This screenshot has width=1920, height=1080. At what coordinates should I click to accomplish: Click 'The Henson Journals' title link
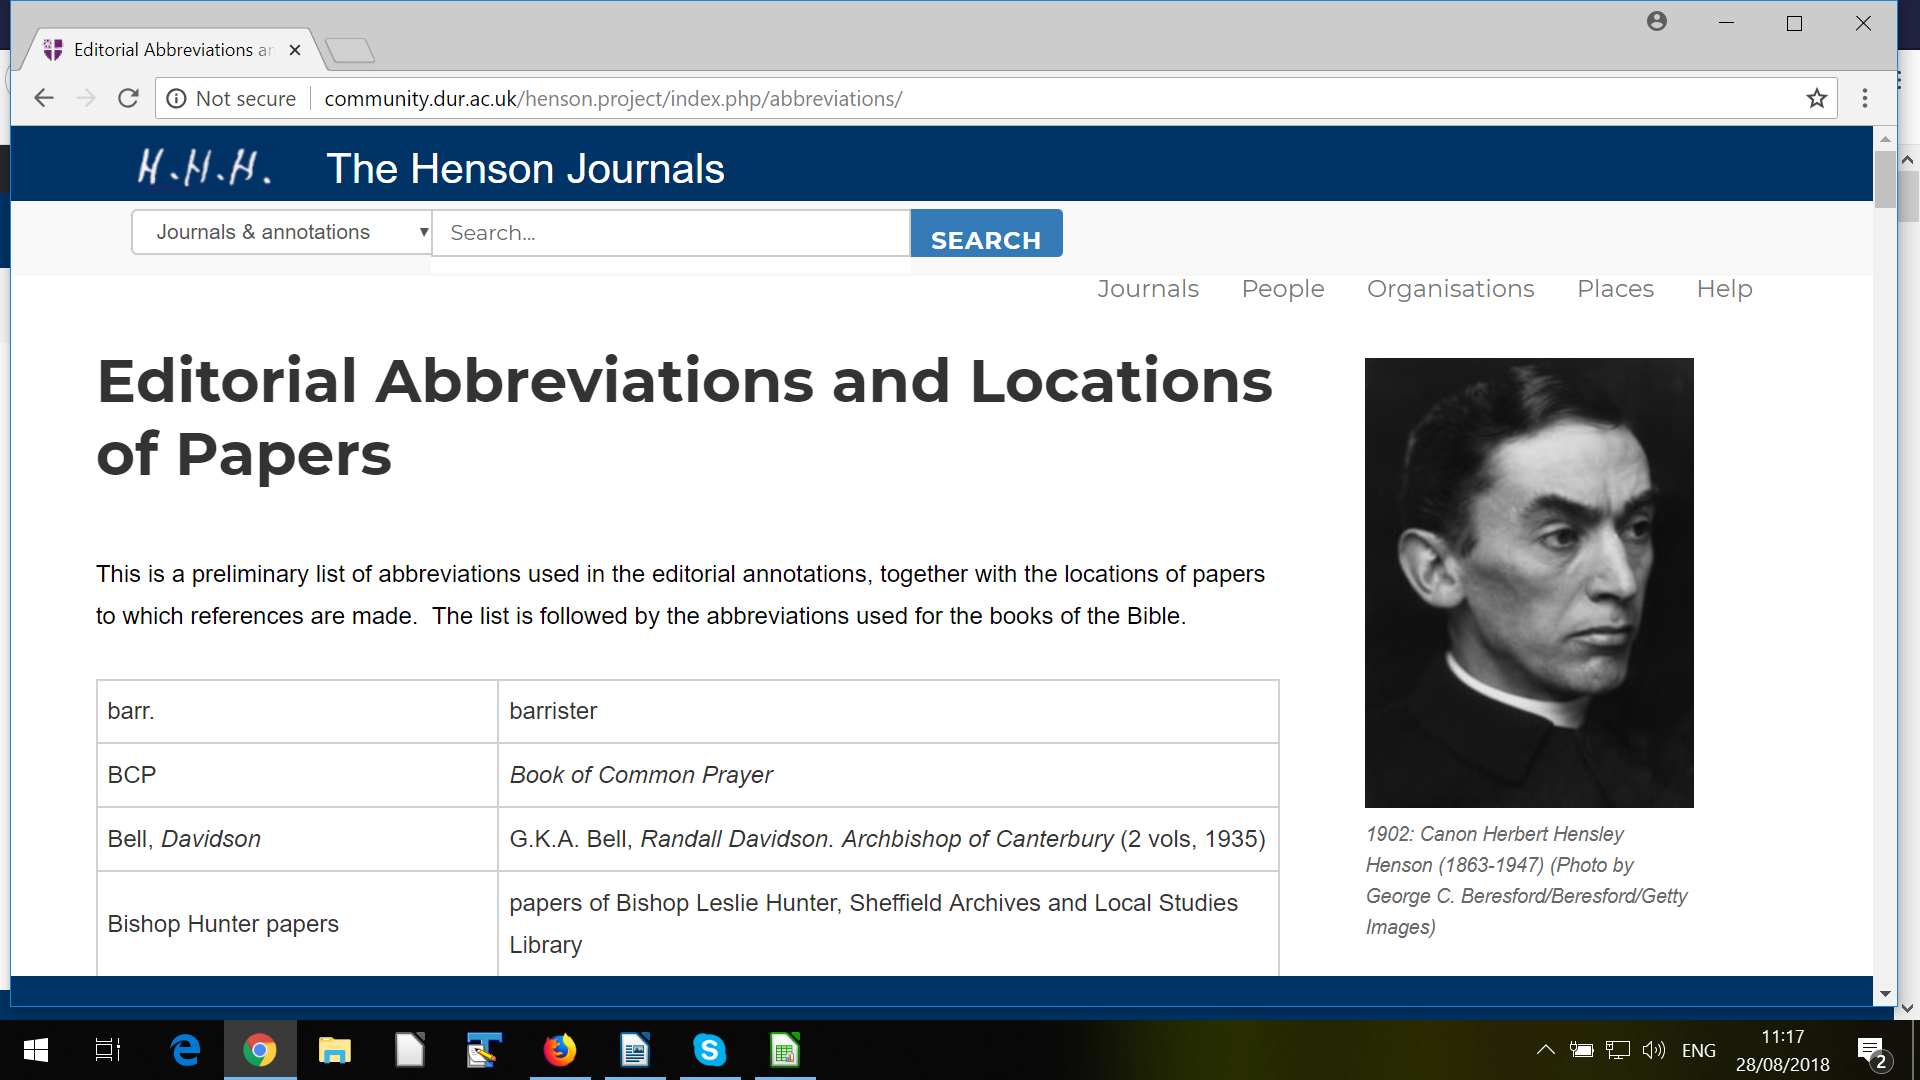point(525,169)
